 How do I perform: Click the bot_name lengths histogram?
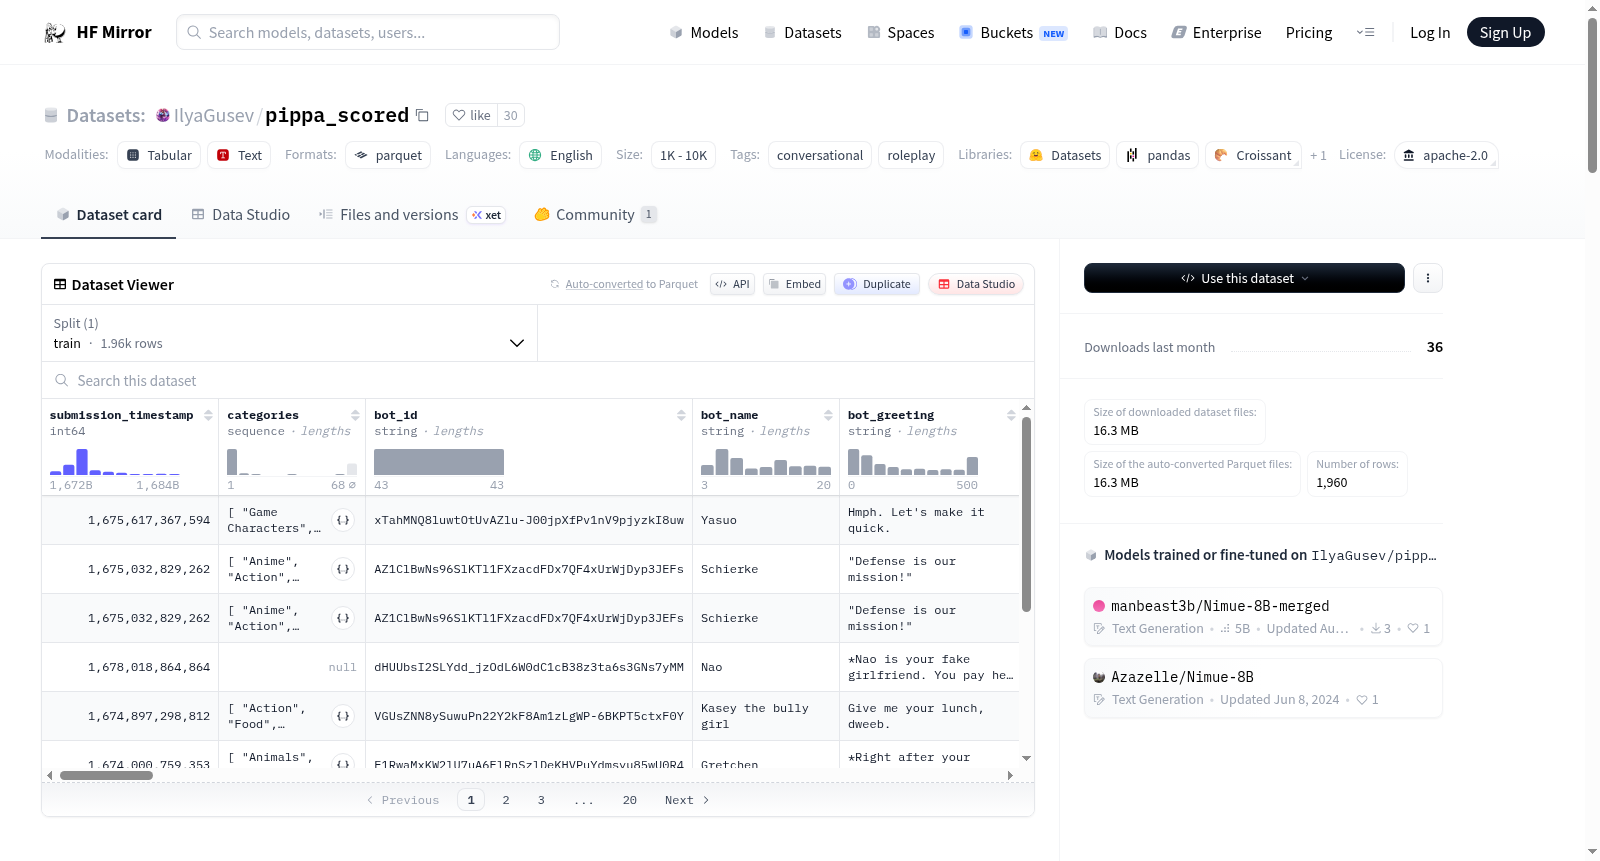[766, 462]
